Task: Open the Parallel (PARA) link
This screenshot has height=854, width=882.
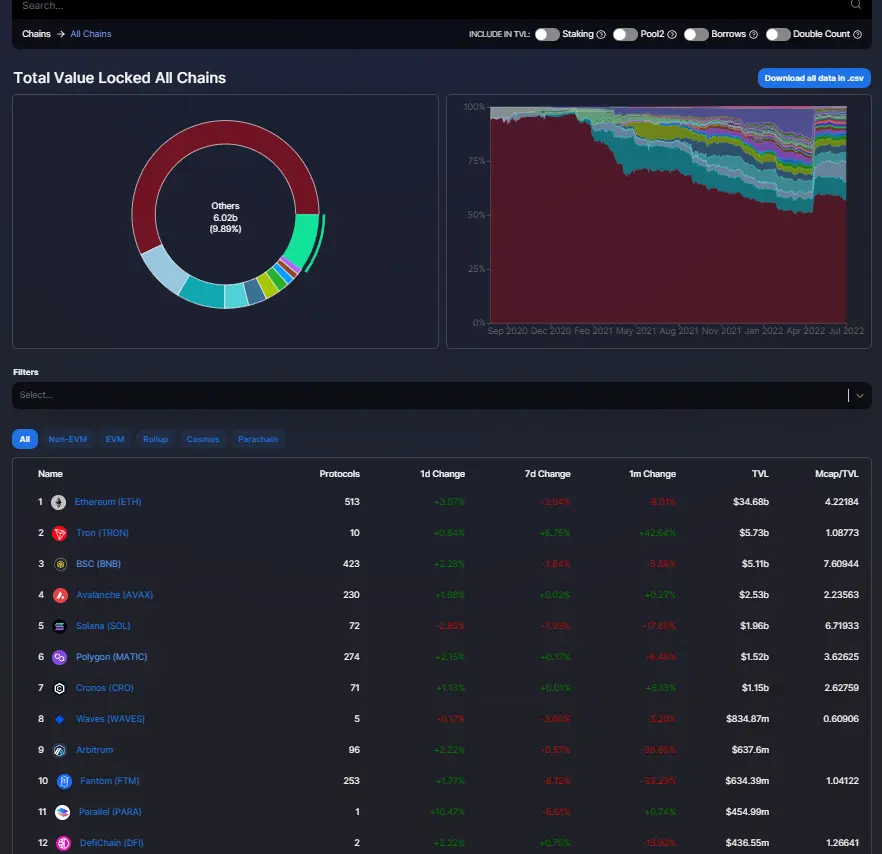Action: pyautogui.click(x=110, y=811)
